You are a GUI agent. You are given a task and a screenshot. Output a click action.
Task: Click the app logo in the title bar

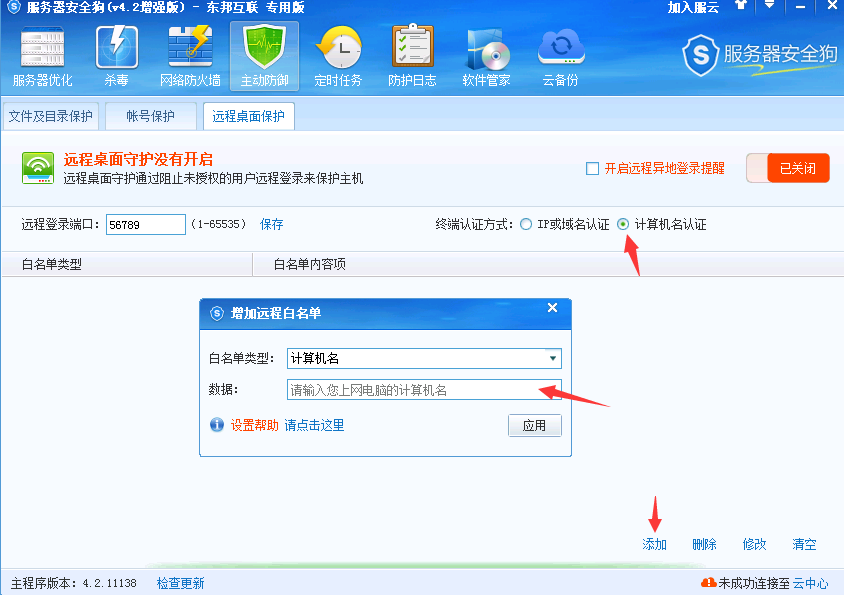click(14, 7)
